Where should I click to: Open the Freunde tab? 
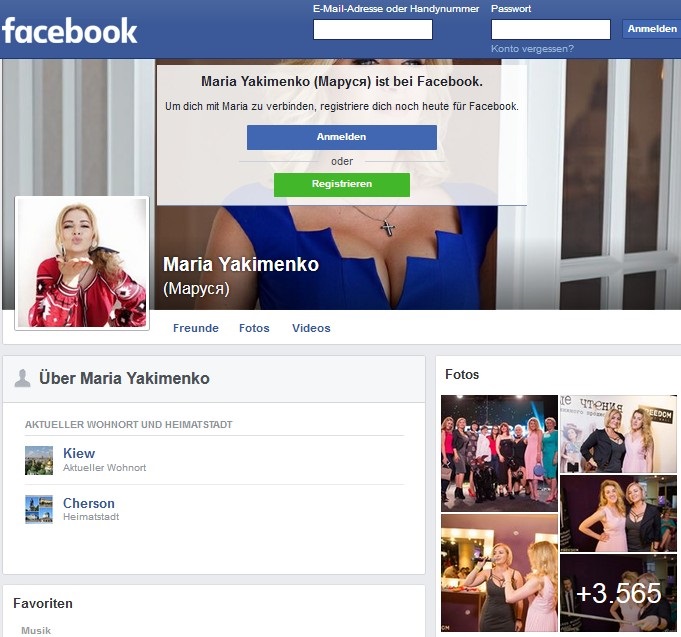(x=195, y=328)
